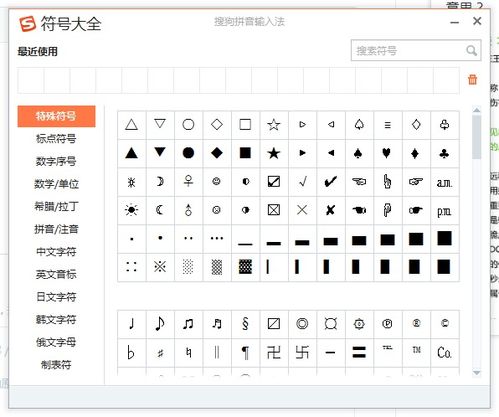This screenshot has width=499, height=417.
Task: Insert the solid black star symbol
Action: click(x=274, y=153)
